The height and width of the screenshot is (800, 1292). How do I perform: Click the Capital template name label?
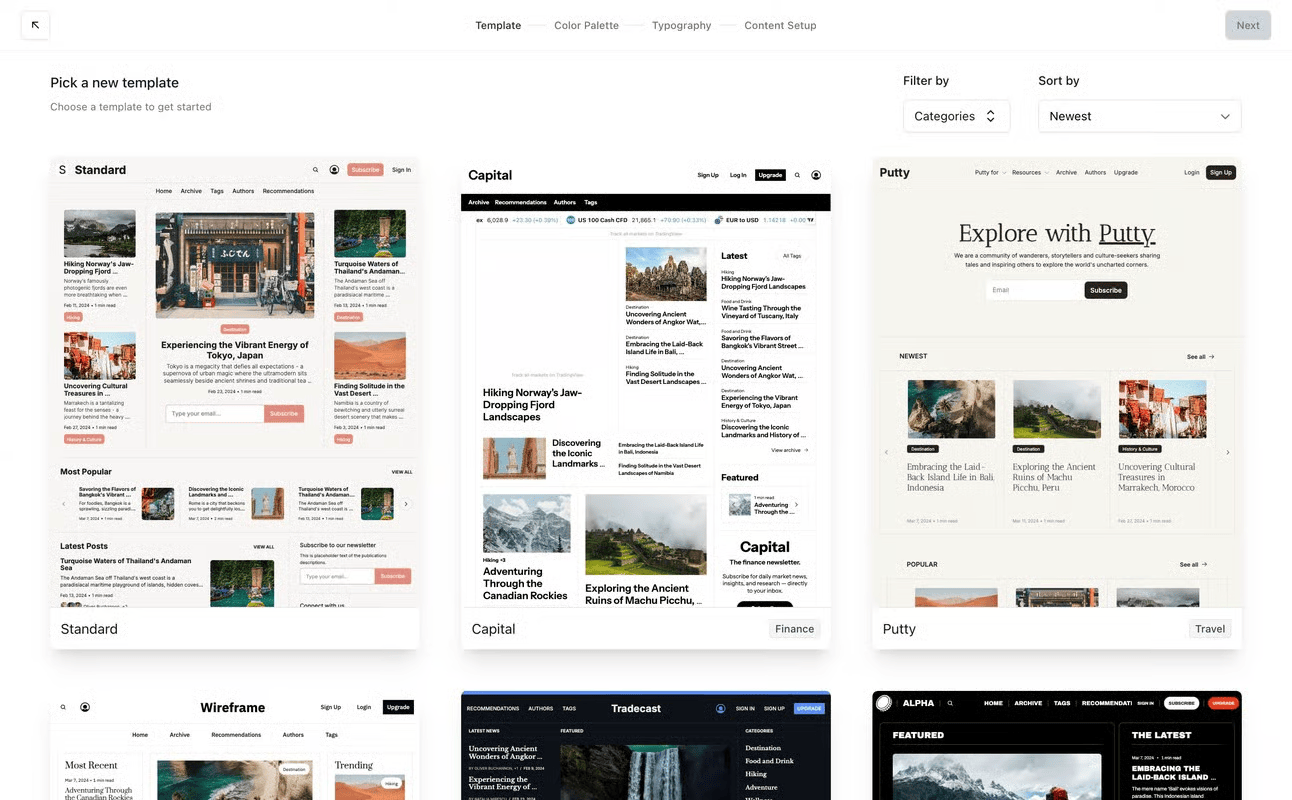493,629
